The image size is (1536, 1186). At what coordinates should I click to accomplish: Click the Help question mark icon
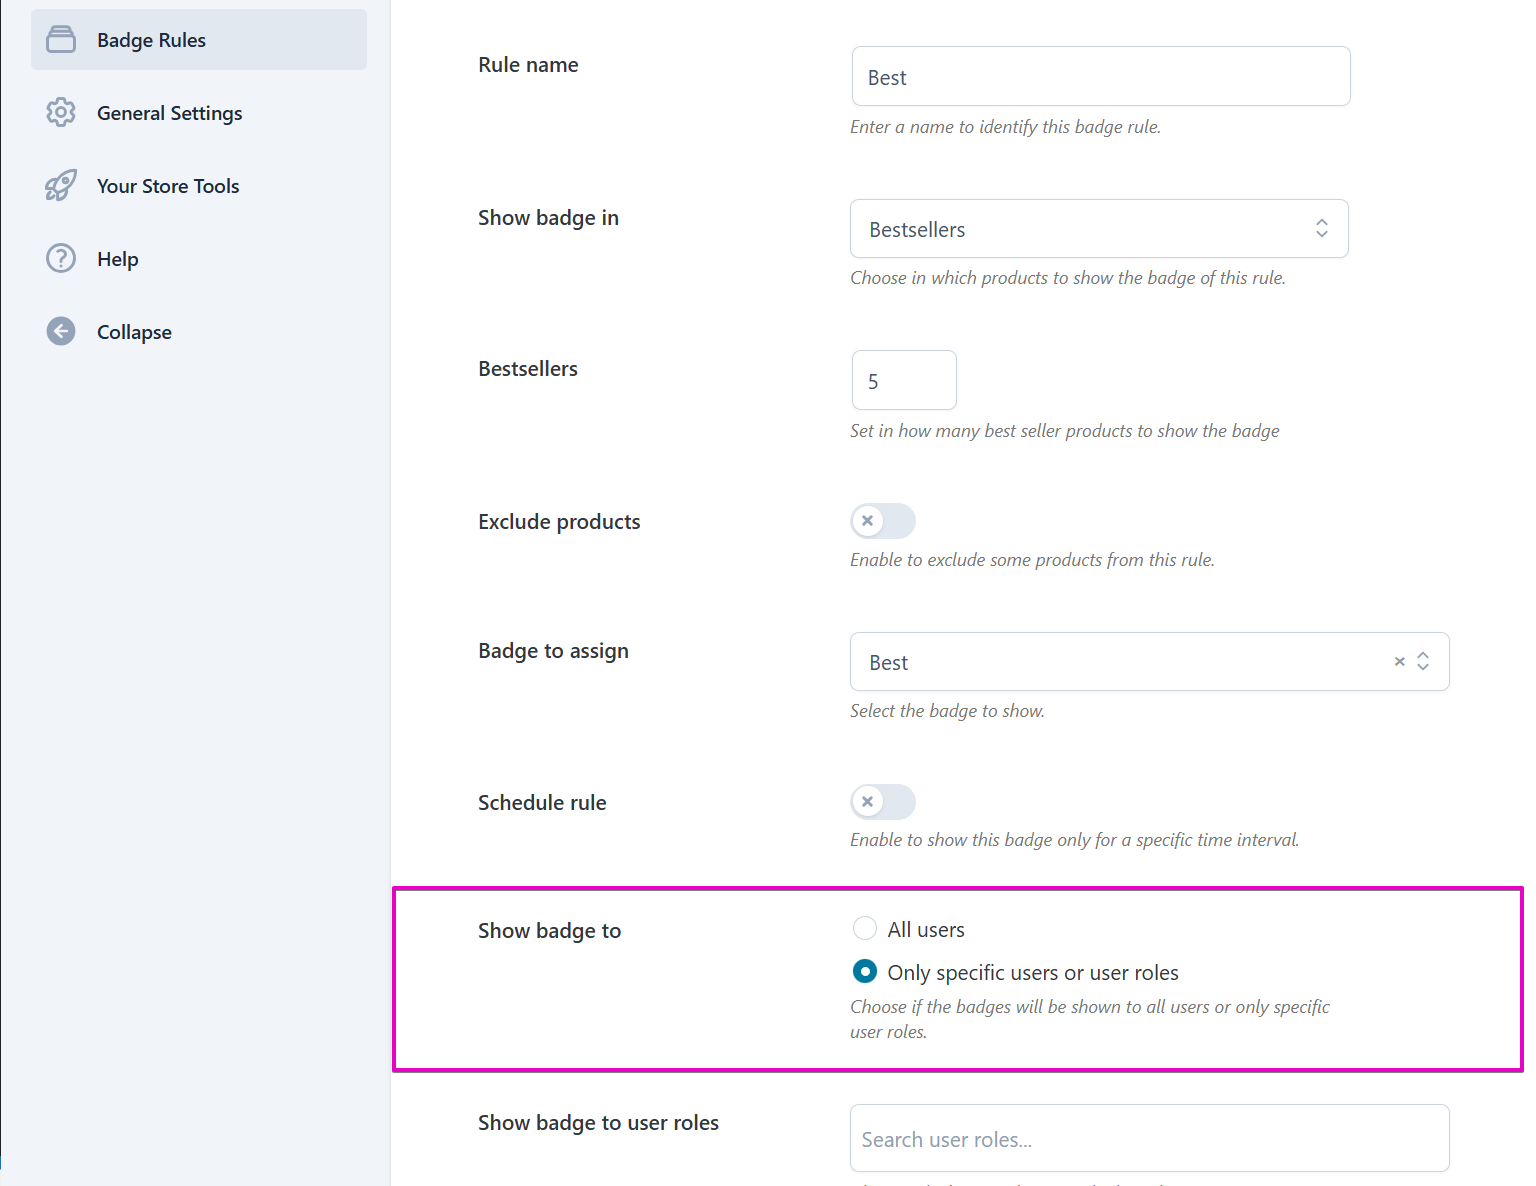pyautogui.click(x=61, y=259)
